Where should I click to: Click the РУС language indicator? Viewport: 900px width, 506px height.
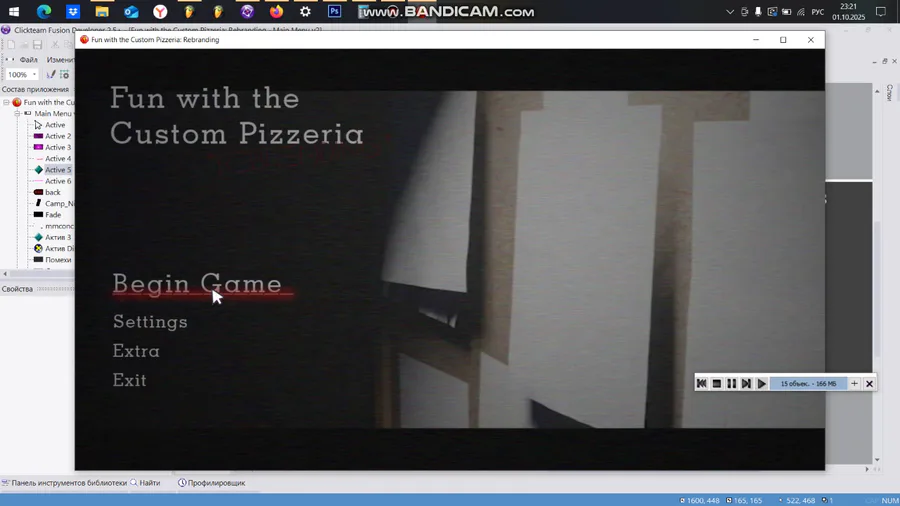pos(818,11)
